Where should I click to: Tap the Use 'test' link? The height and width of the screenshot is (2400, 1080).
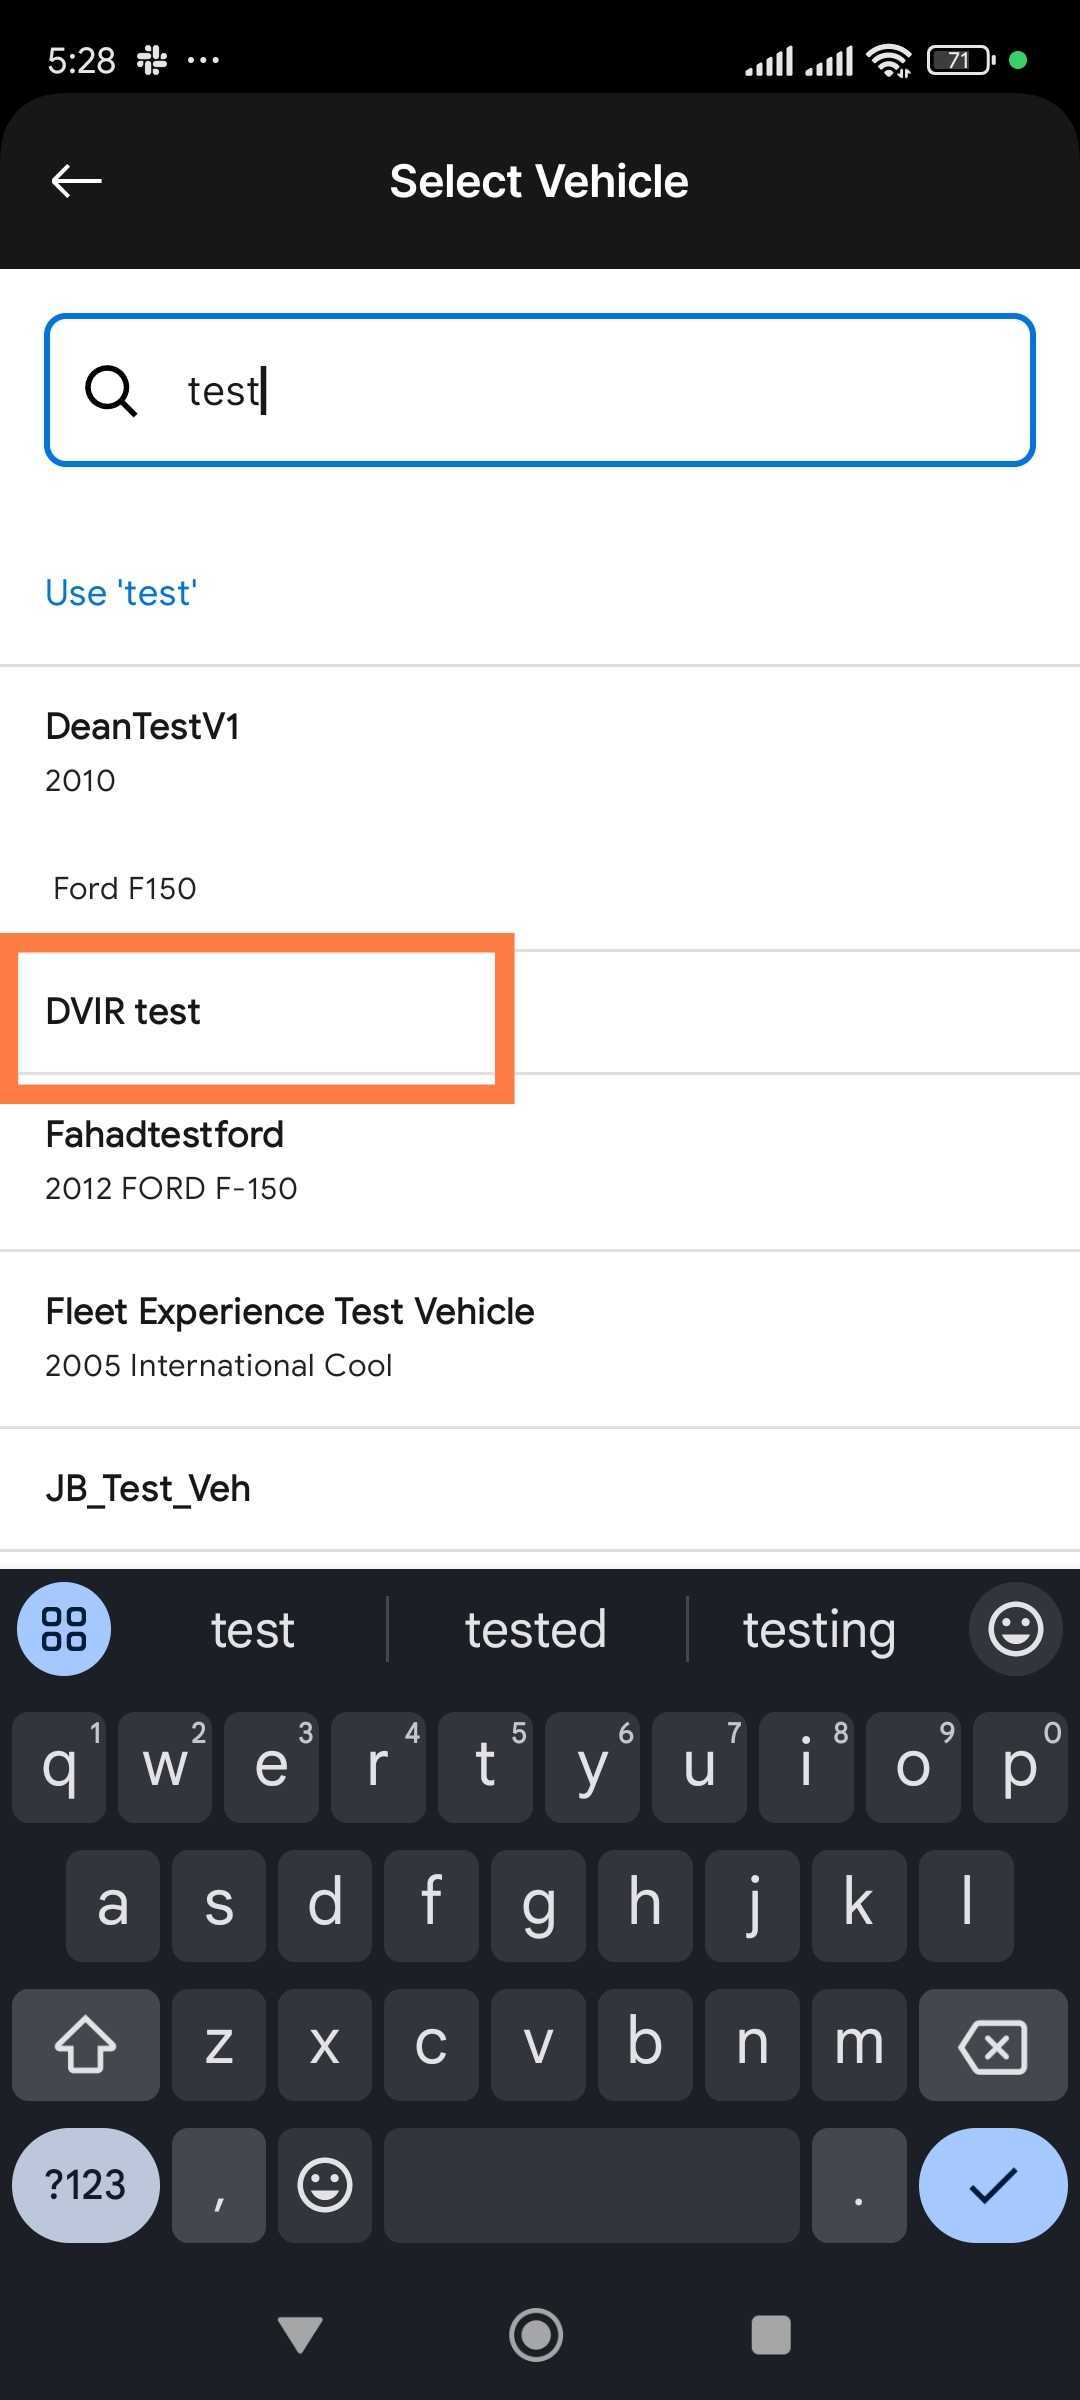click(121, 593)
